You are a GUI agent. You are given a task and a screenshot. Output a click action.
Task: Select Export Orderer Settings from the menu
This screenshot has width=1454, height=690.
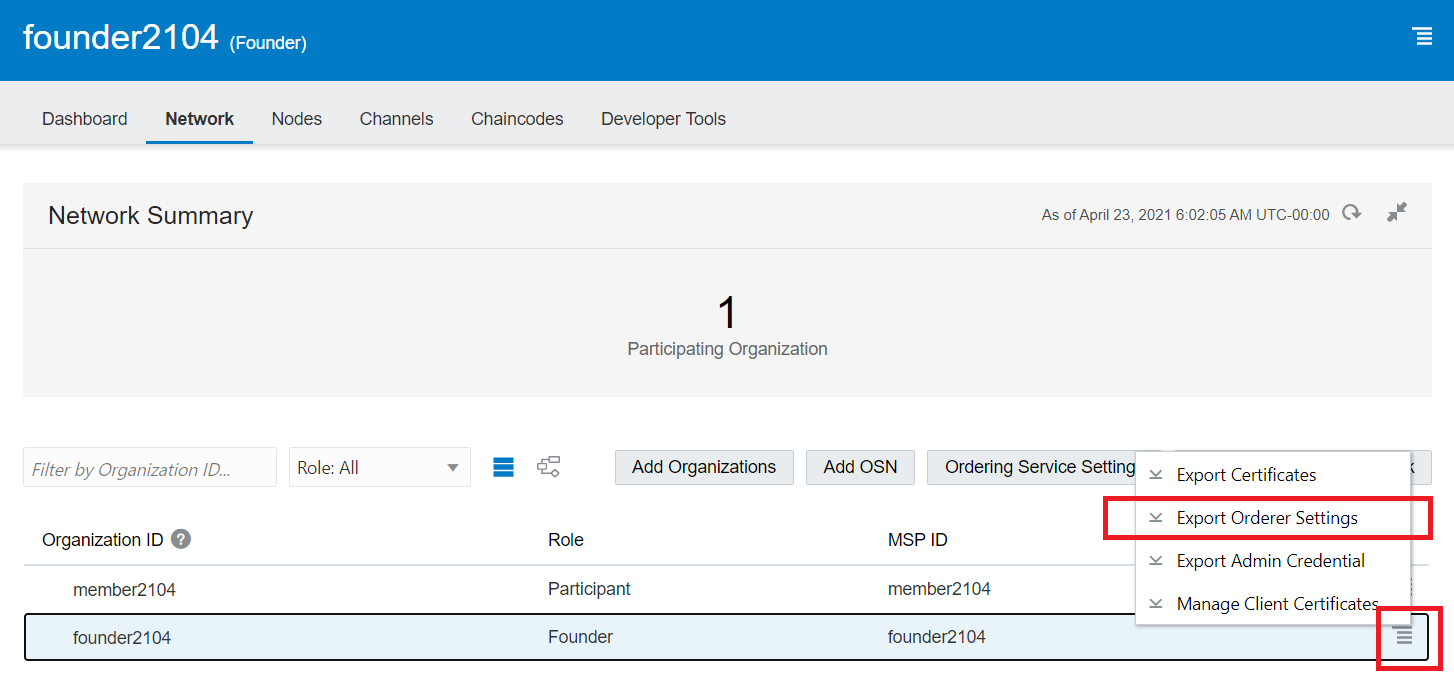click(x=1267, y=517)
